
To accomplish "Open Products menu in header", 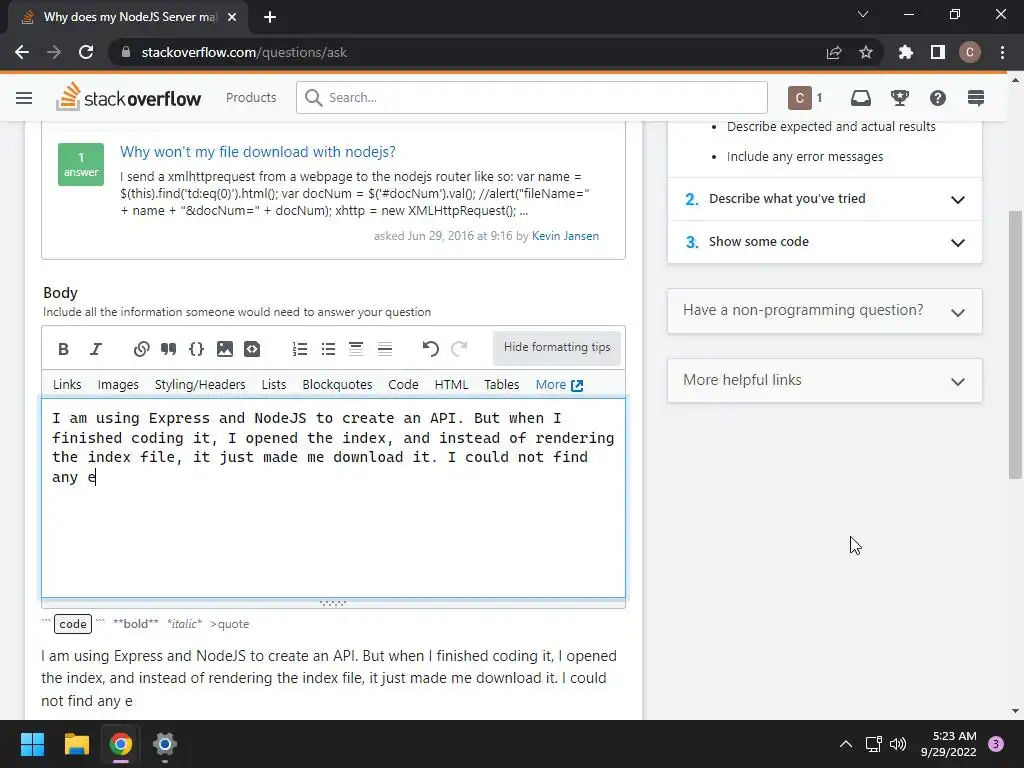I will pos(251,97).
